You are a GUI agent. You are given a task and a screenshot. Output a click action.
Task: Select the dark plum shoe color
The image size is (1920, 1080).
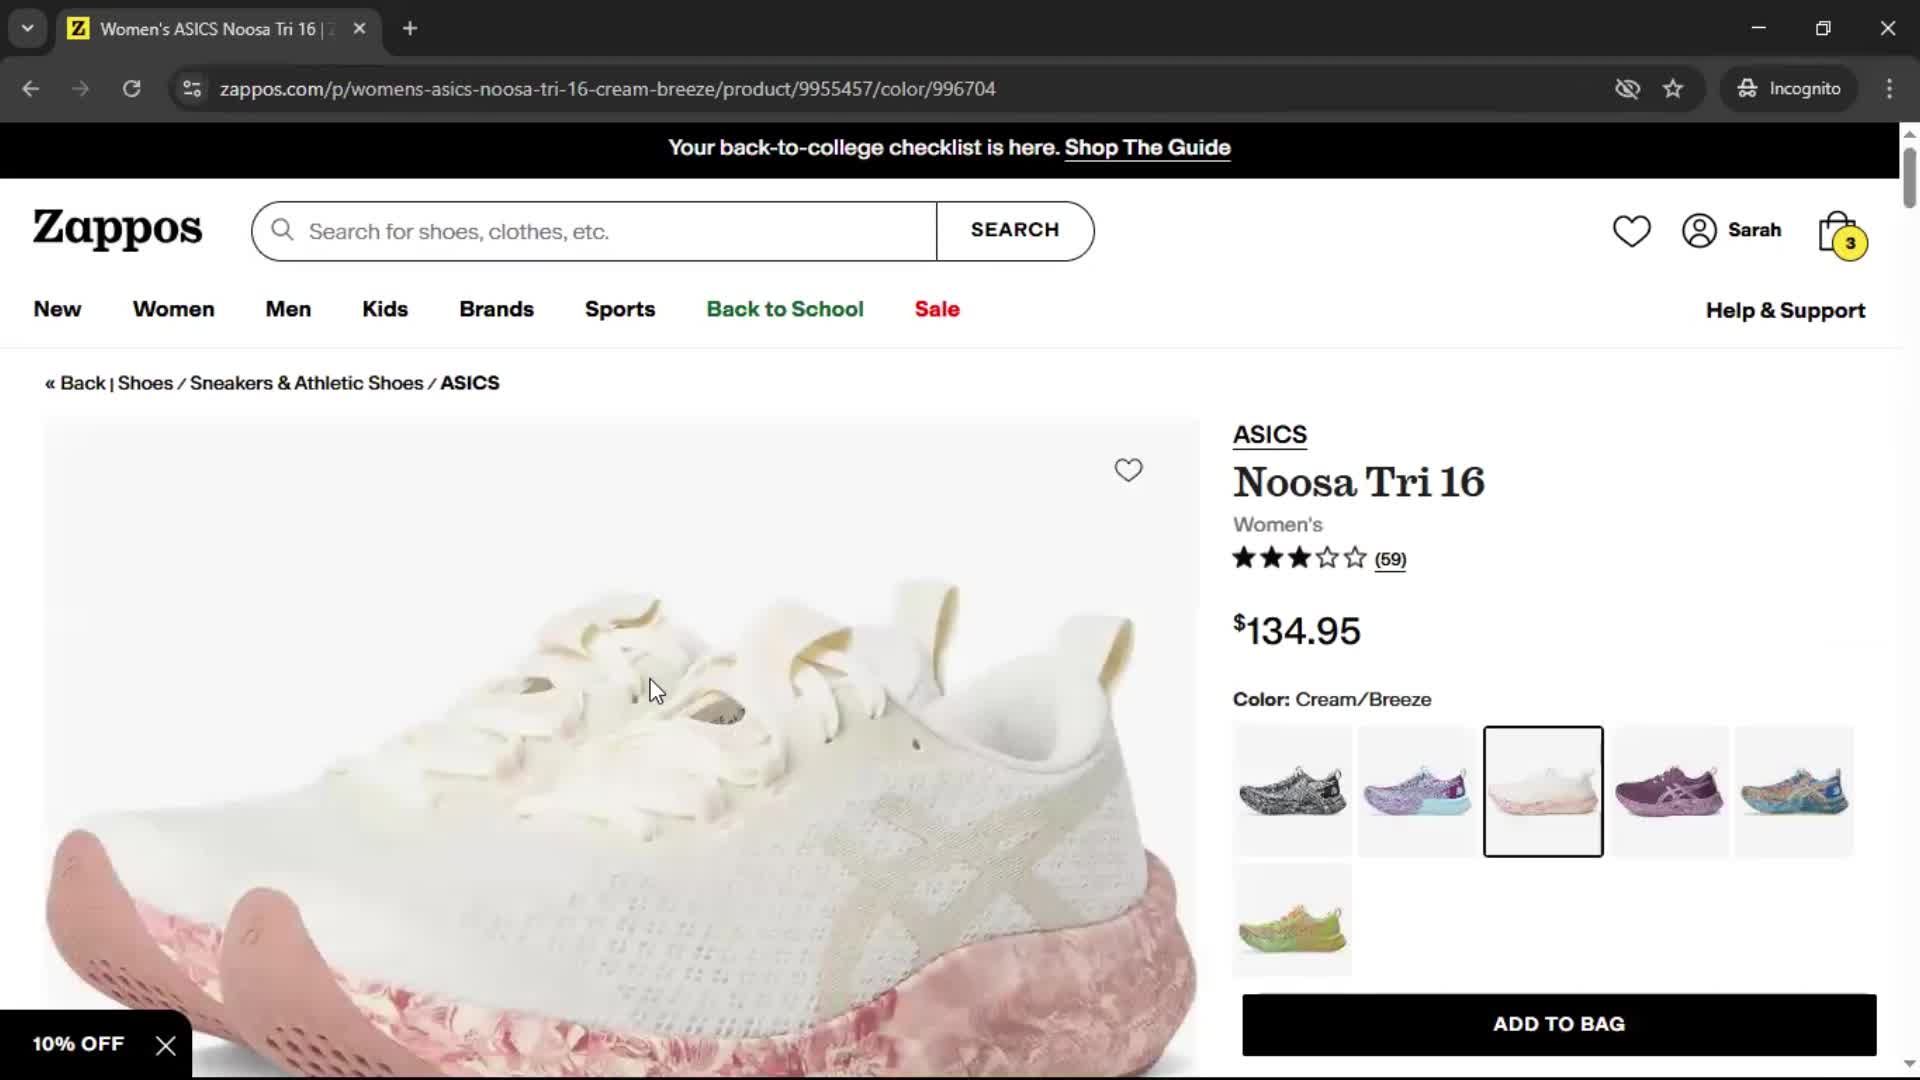pos(1669,791)
